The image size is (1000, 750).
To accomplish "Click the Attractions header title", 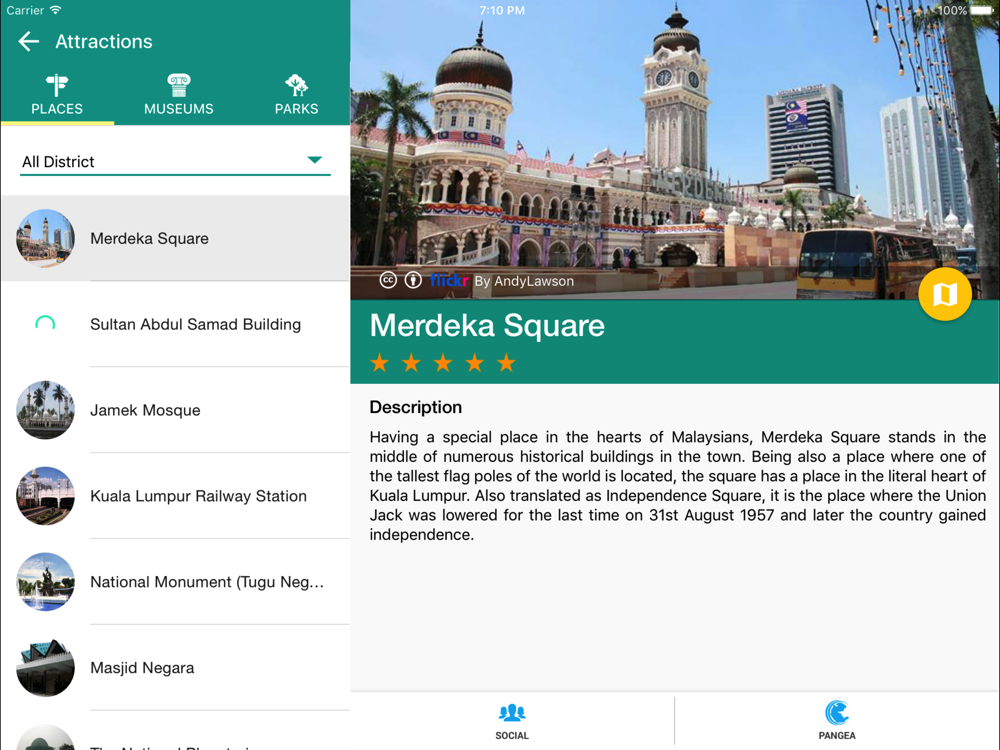I will click(x=104, y=42).
